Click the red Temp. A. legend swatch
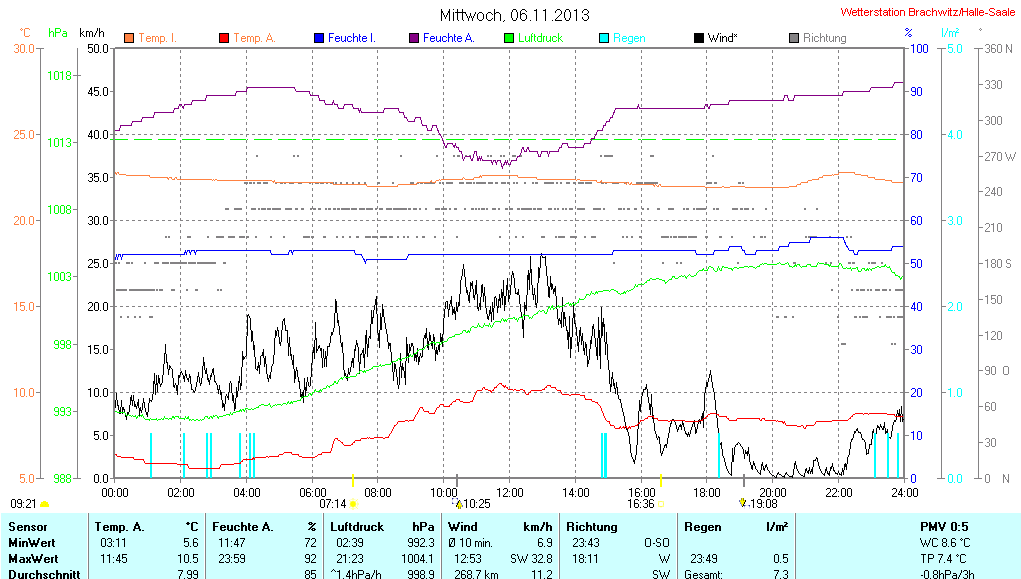 pyautogui.click(x=223, y=38)
